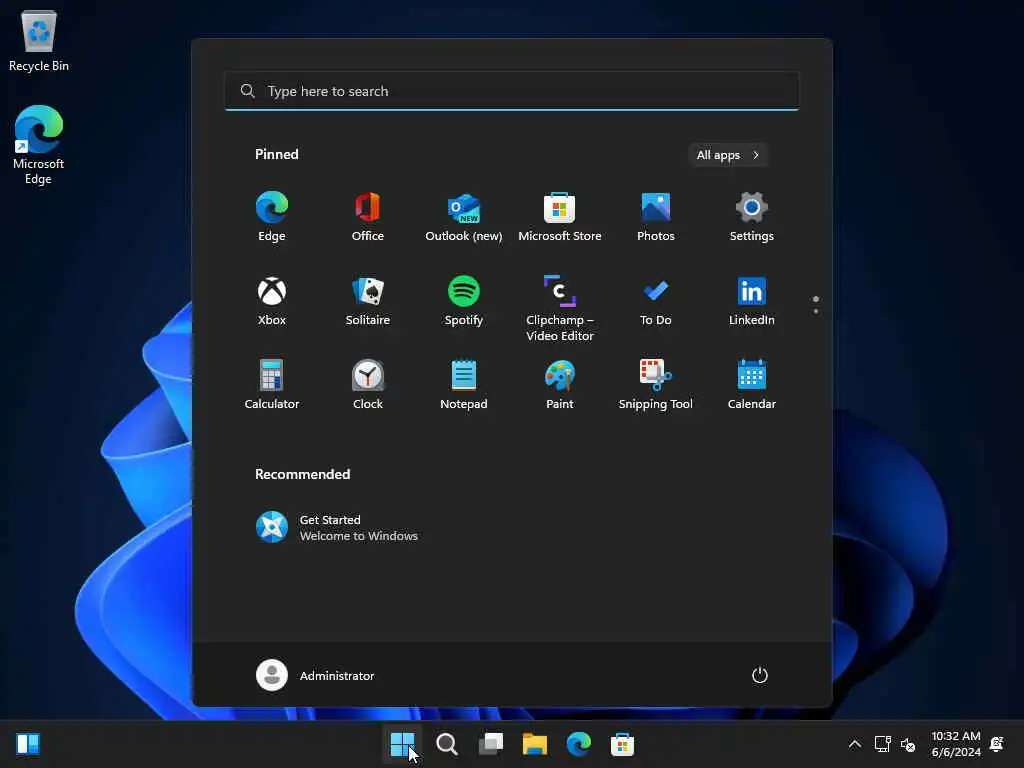Click the power button icon
Image resolution: width=1024 pixels, height=768 pixels.
pyautogui.click(x=760, y=675)
